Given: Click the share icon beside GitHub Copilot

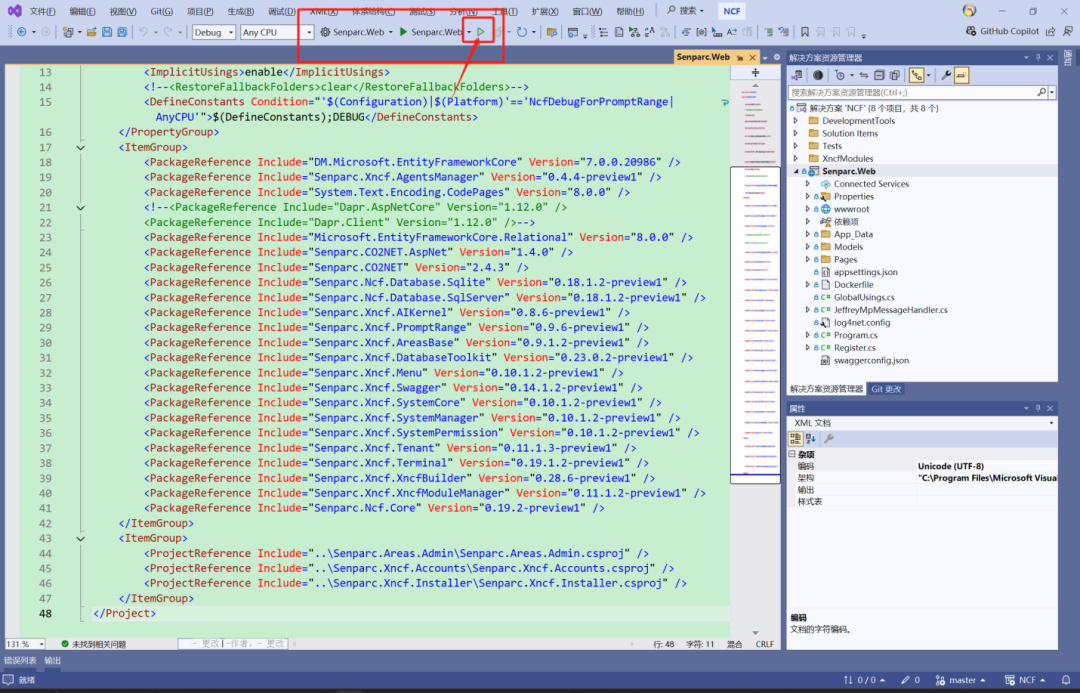Looking at the screenshot, I should (1050, 32).
